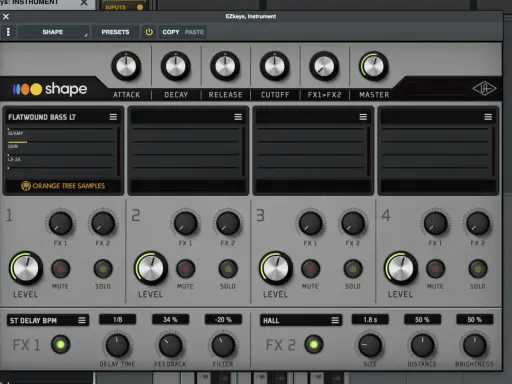Click the Orange Tree Samples logo
This screenshot has height=384, width=512.
63,186
